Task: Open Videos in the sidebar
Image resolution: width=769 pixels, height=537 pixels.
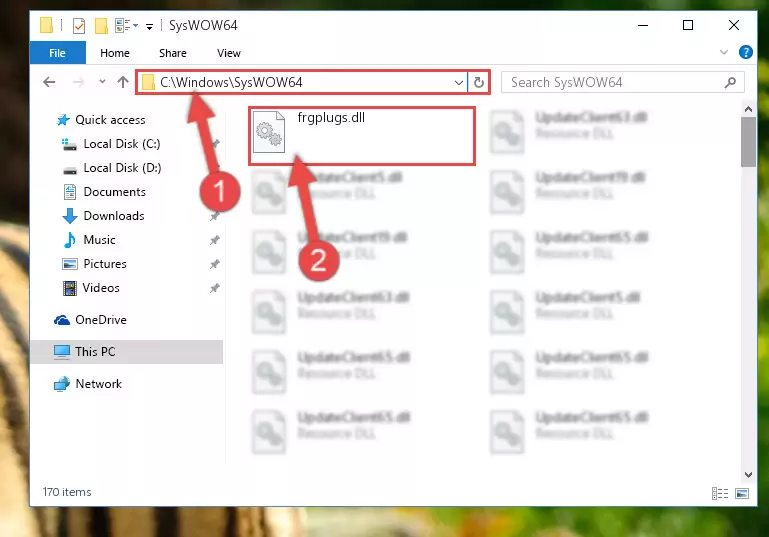Action: 101,288
